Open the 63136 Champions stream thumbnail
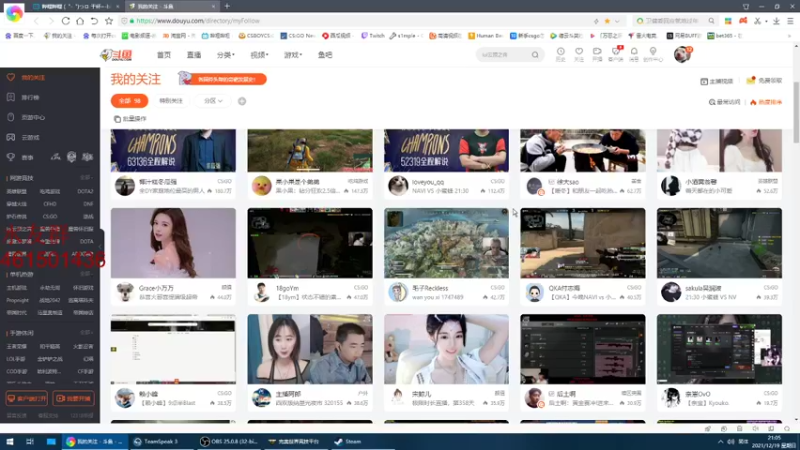The image size is (800, 450). coord(173,150)
